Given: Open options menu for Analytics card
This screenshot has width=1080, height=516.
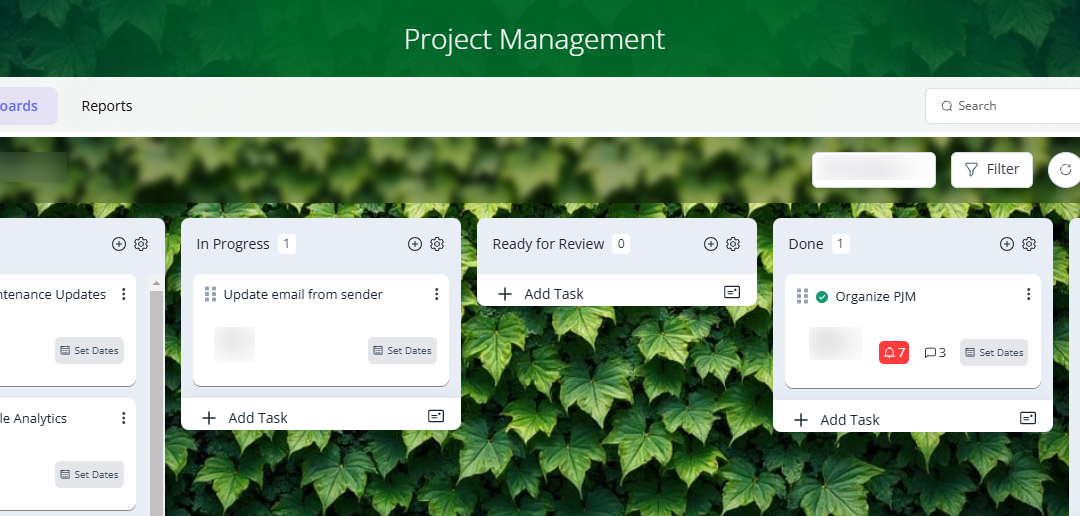Looking at the screenshot, I should pyautogui.click(x=124, y=418).
